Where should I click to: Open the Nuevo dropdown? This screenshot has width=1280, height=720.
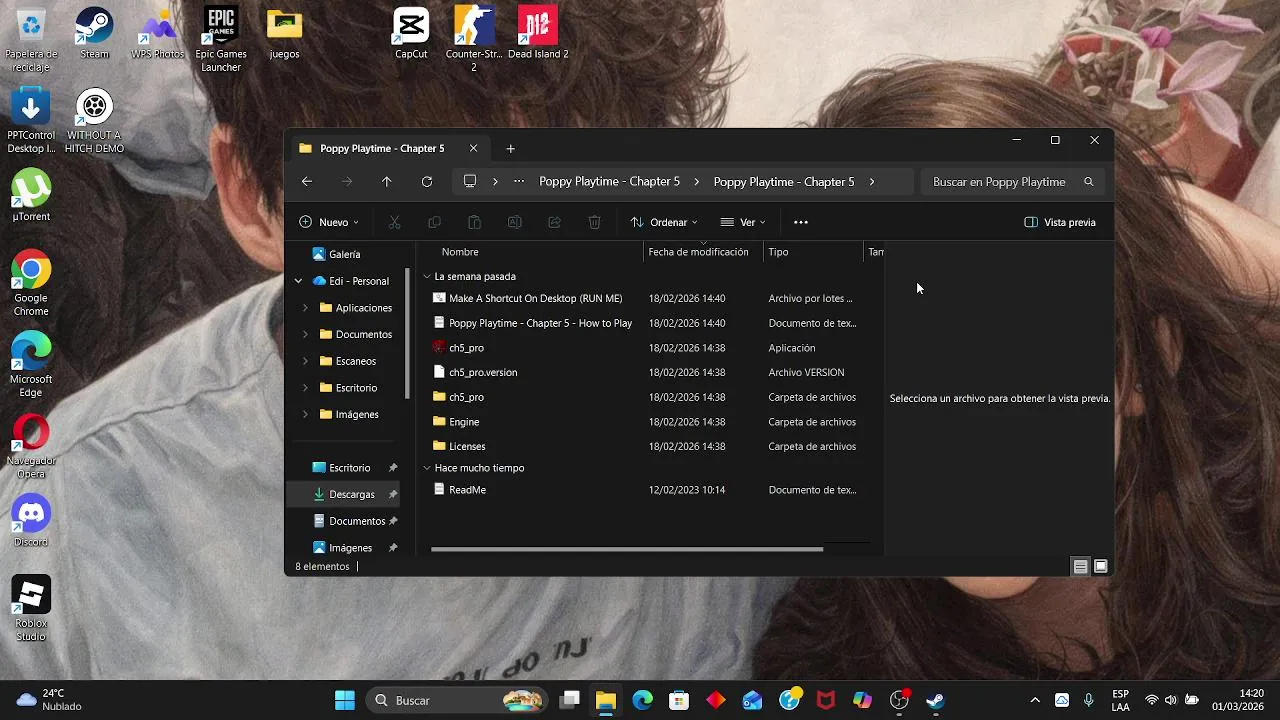pyautogui.click(x=329, y=222)
